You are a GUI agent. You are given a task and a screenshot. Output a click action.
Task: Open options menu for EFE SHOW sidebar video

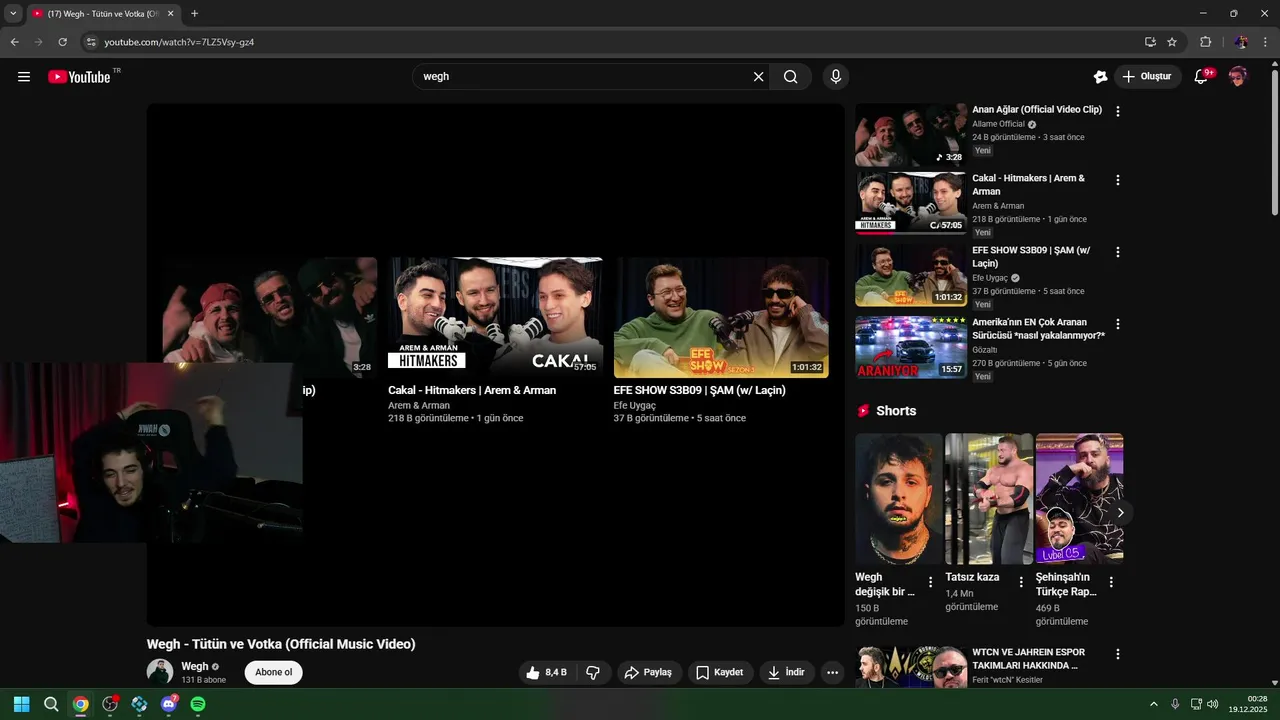[1118, 252]
